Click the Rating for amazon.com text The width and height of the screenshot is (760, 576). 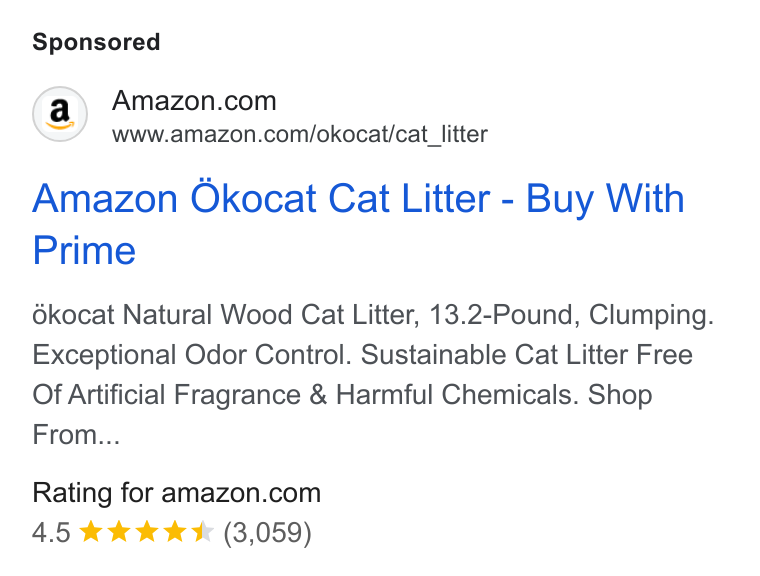(x=176, y=493)
